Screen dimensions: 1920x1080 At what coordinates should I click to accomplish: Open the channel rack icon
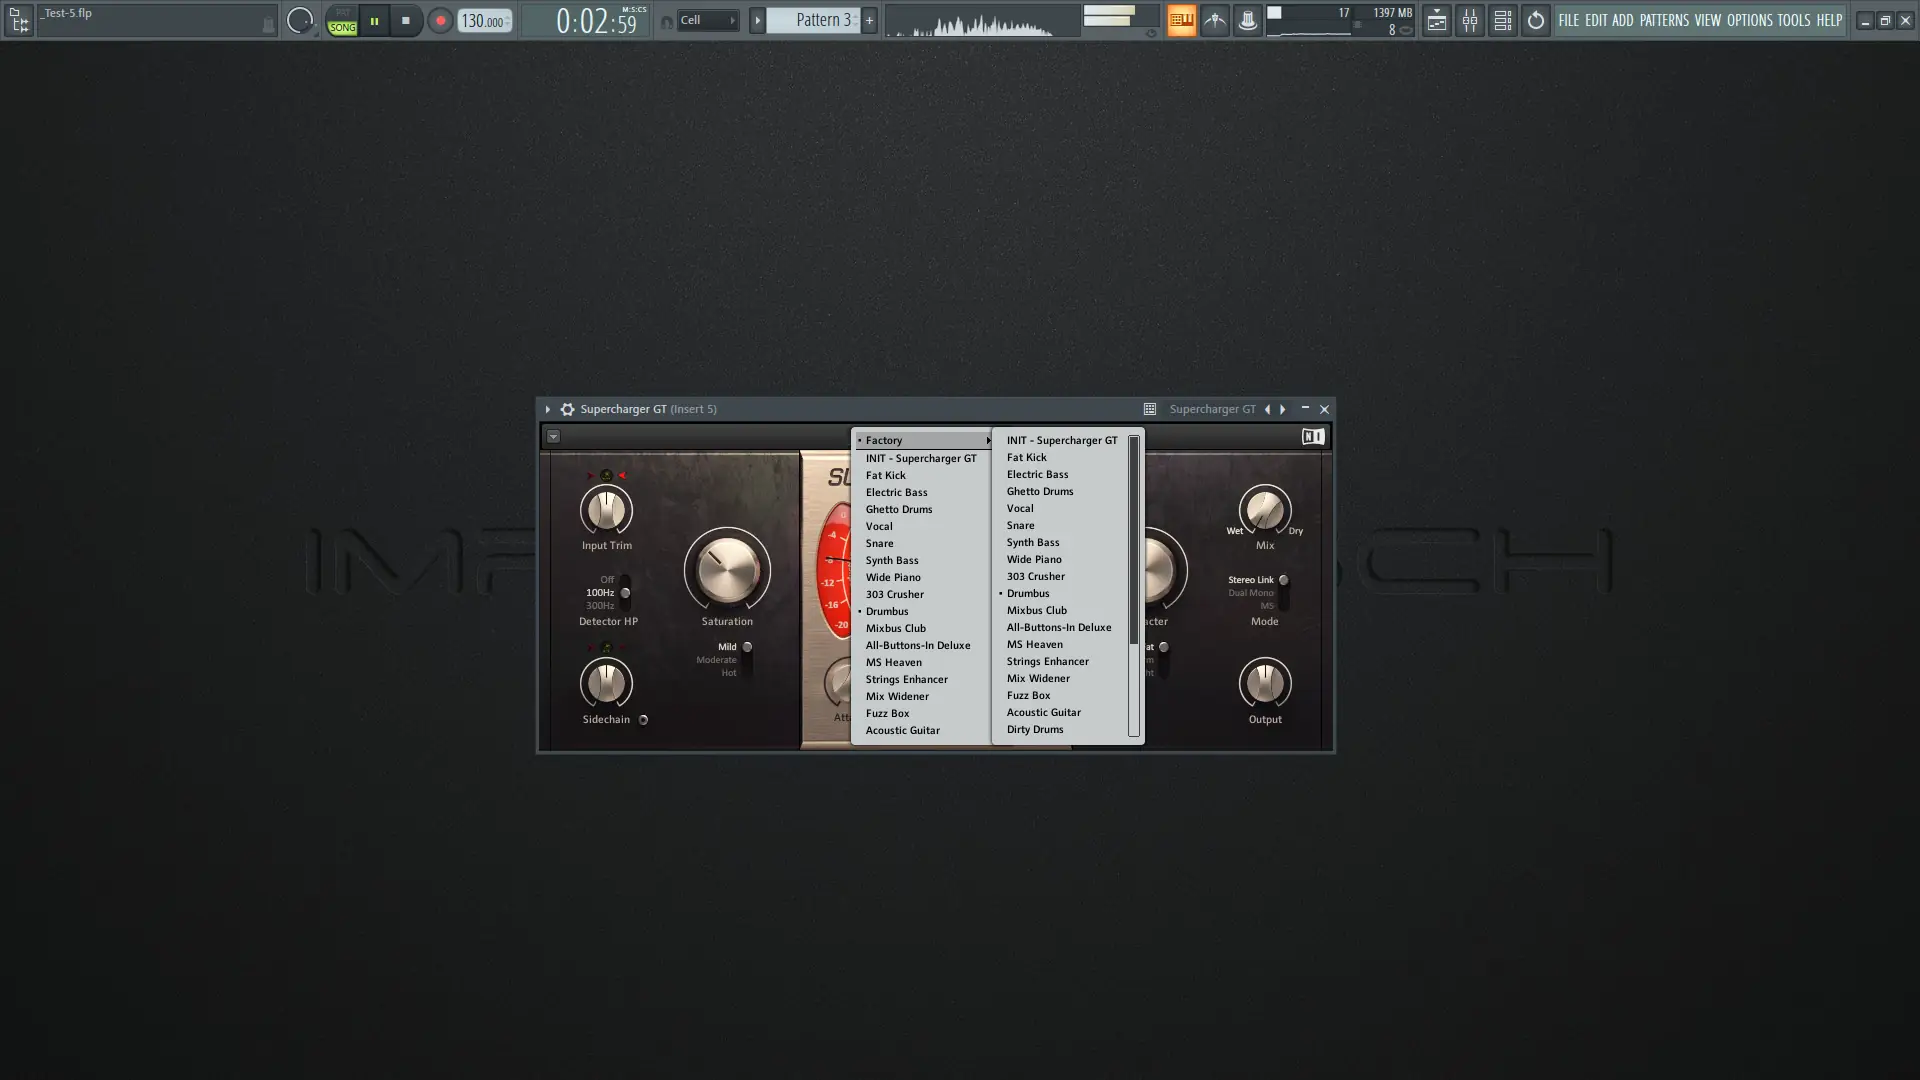(x=1502, y=20)
